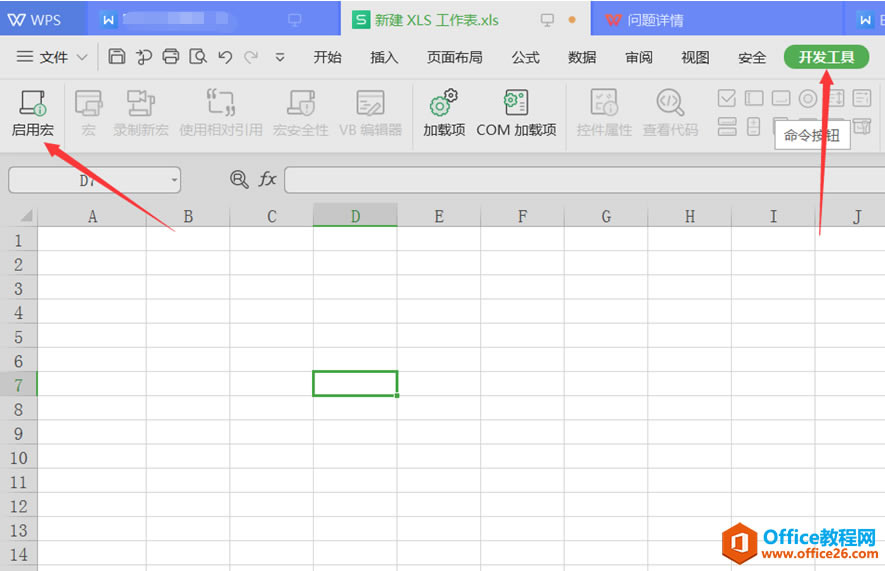Click the select-all corner triangle

[x=26, y=216]
